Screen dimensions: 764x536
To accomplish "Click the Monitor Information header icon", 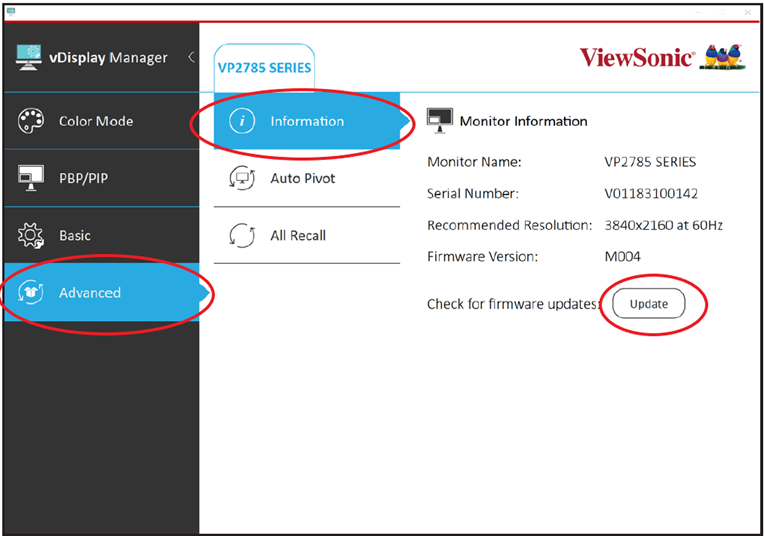I will (x=439, y=120).
